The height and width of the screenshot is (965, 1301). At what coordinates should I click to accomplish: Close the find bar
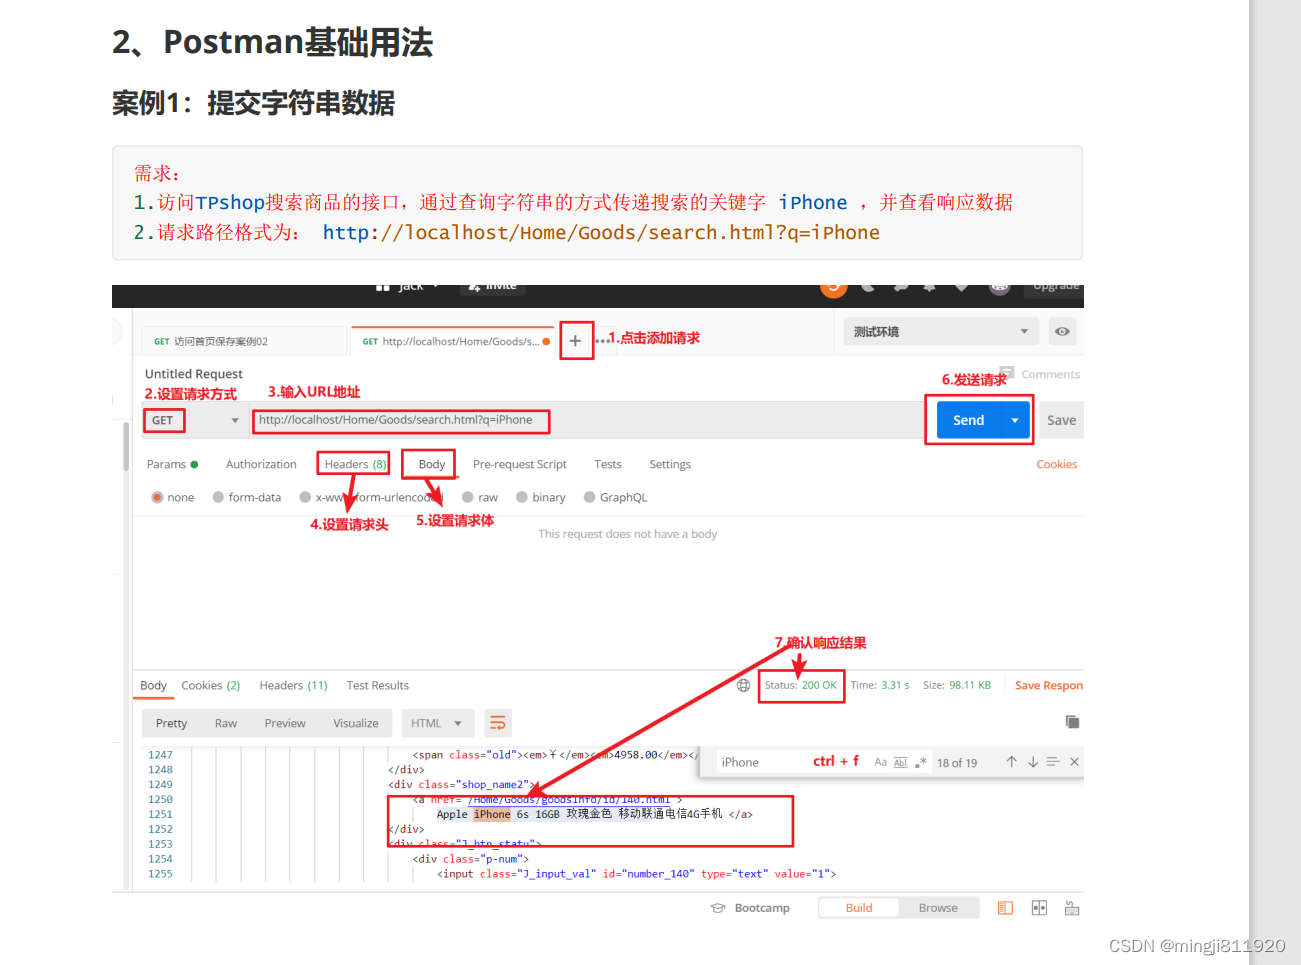[1074, 762]
